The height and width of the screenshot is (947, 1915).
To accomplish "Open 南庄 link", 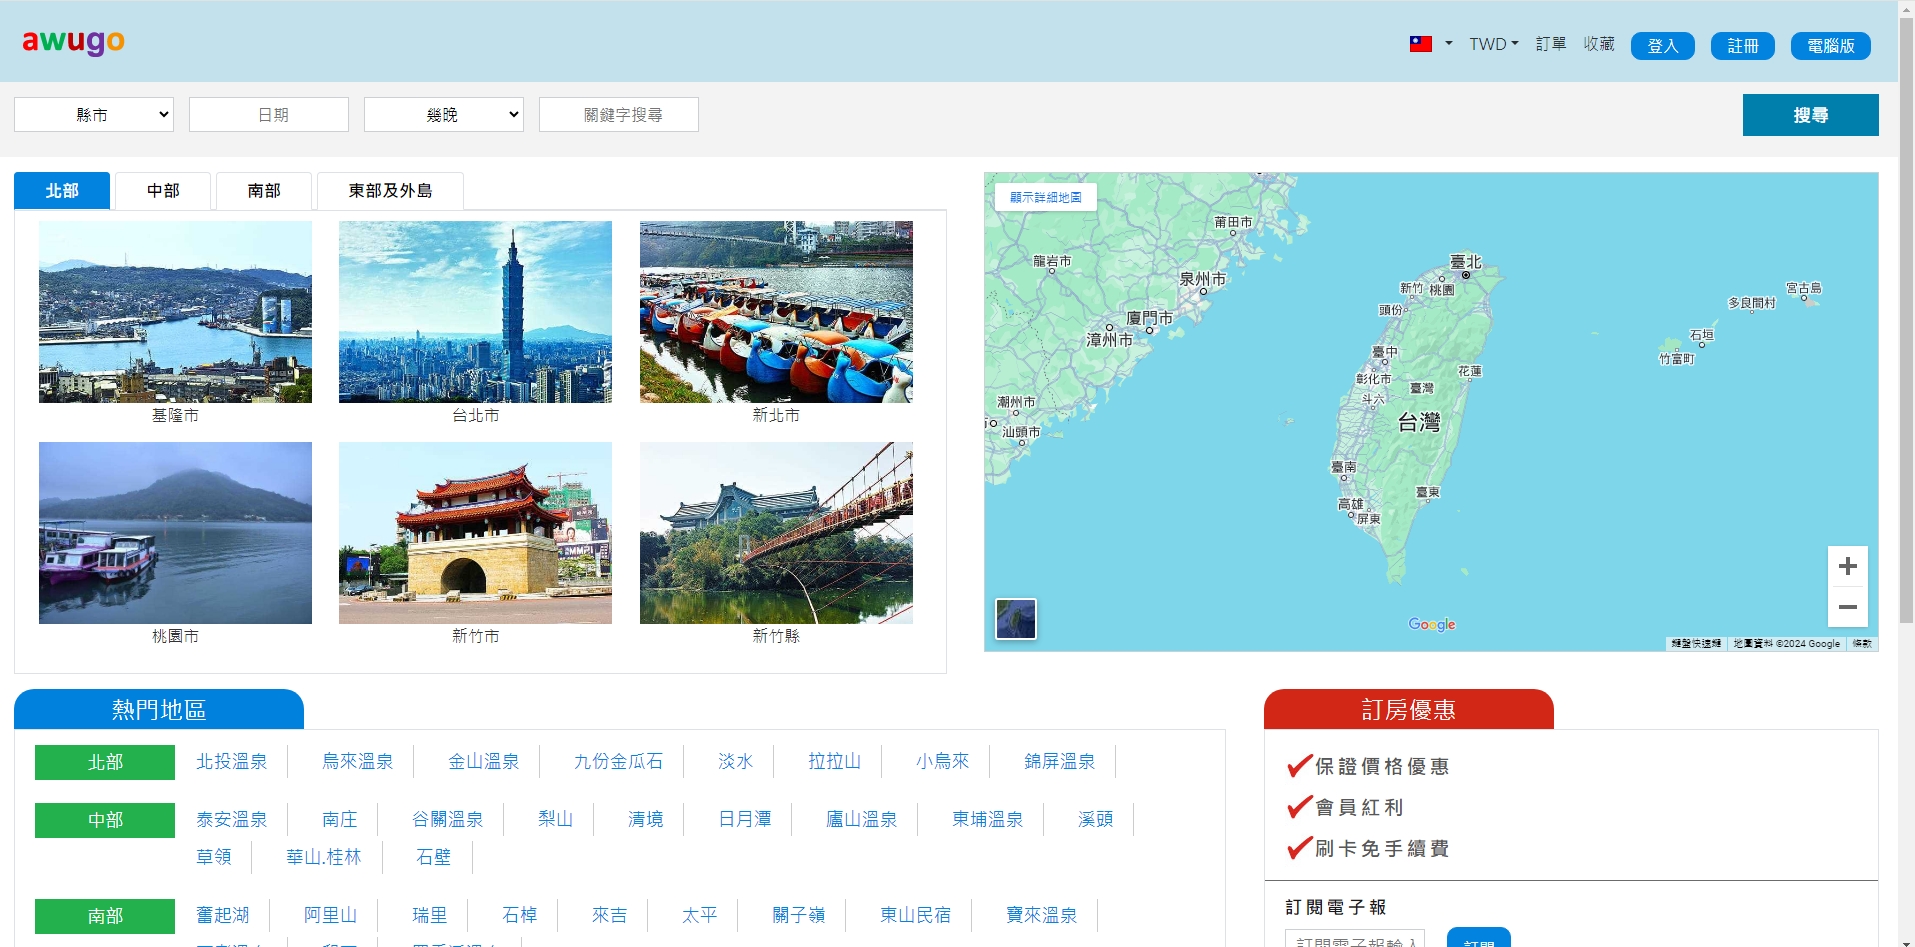I will coord(340,820).
